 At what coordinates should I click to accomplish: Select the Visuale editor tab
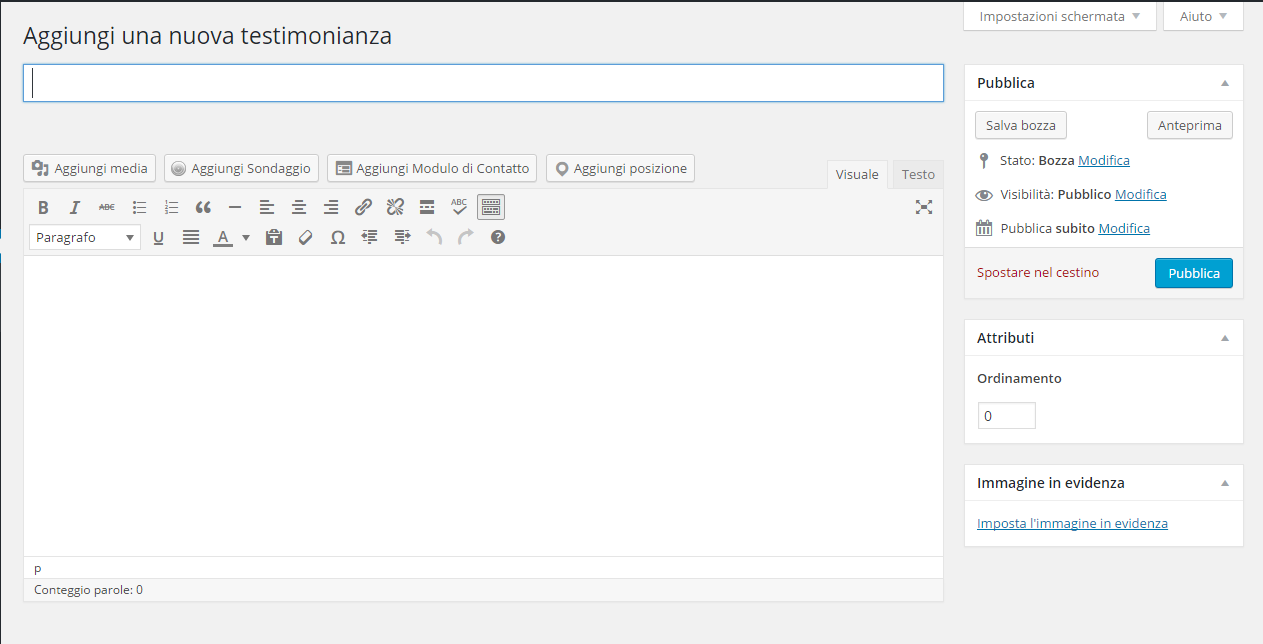point(857,174)
